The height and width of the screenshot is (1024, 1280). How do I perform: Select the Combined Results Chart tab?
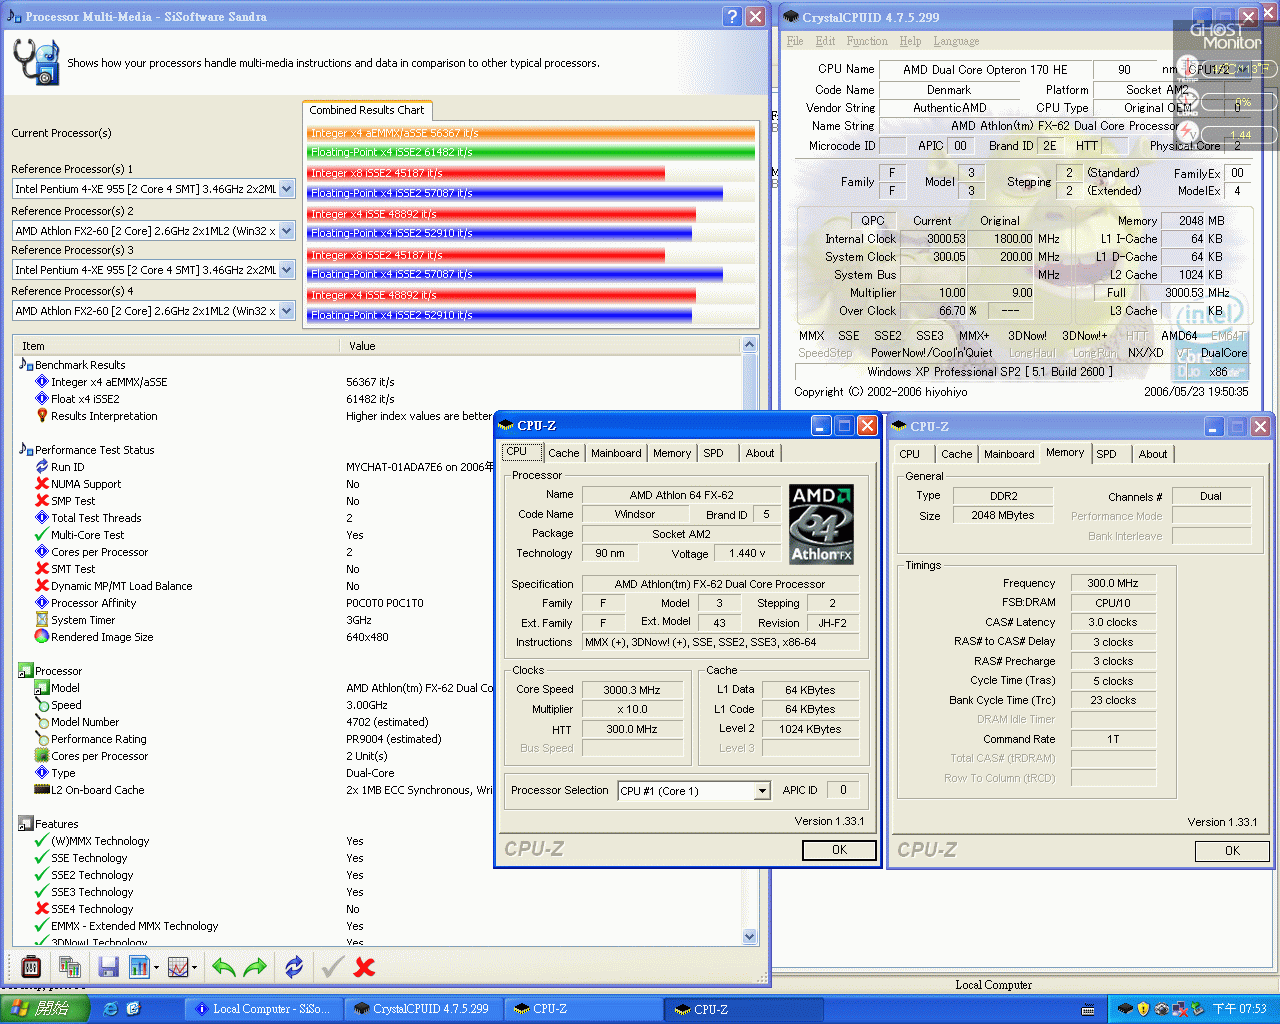pyautogui.click(x=366, y=110)
